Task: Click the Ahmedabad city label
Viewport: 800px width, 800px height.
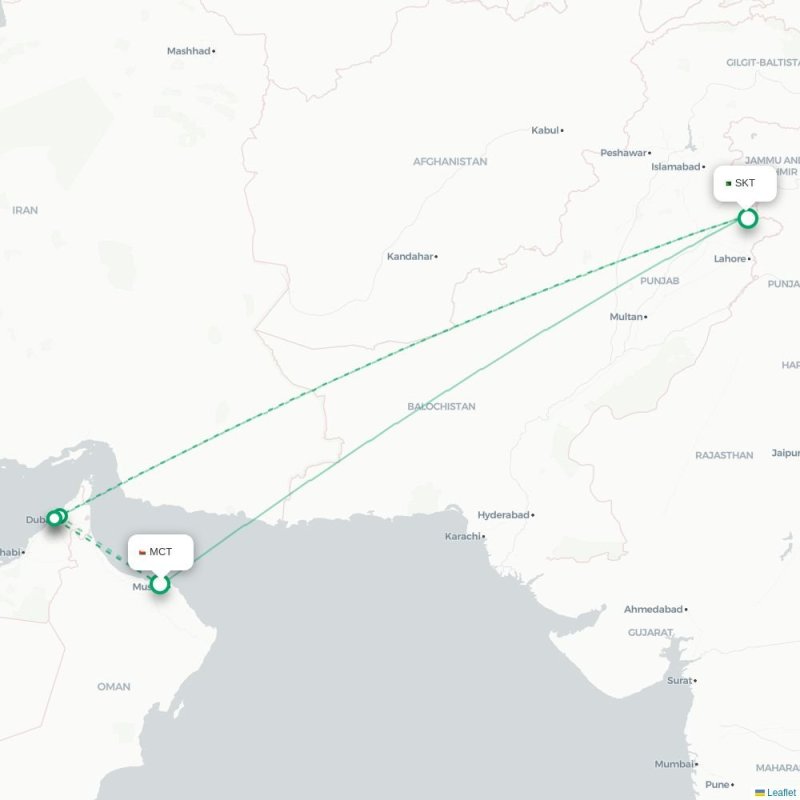Action: pyautogui.click(x=653, y=609)
